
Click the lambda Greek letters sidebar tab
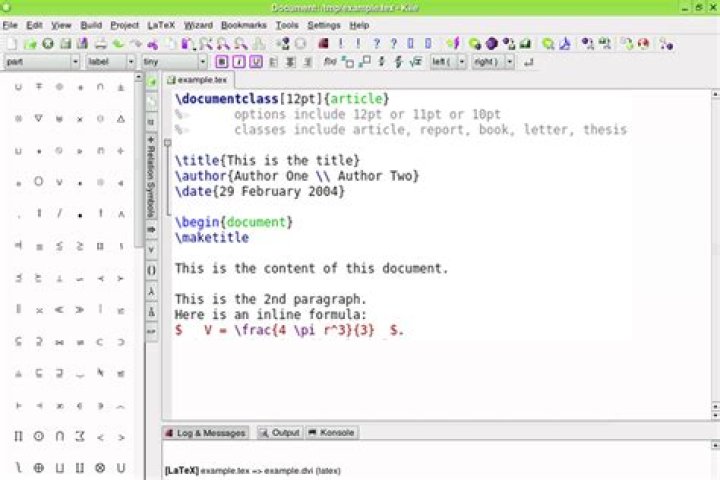click(x=151, y=291)
